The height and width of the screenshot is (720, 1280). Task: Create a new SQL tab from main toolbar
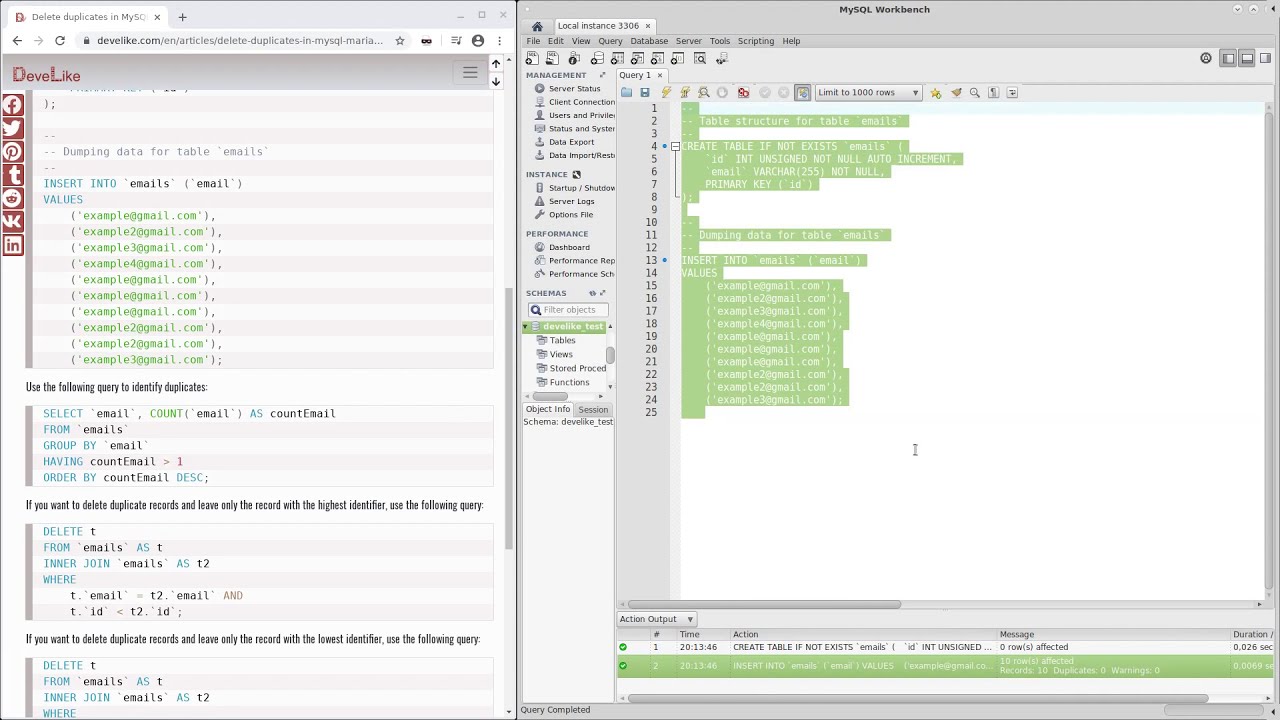click(x=532, y=59)
